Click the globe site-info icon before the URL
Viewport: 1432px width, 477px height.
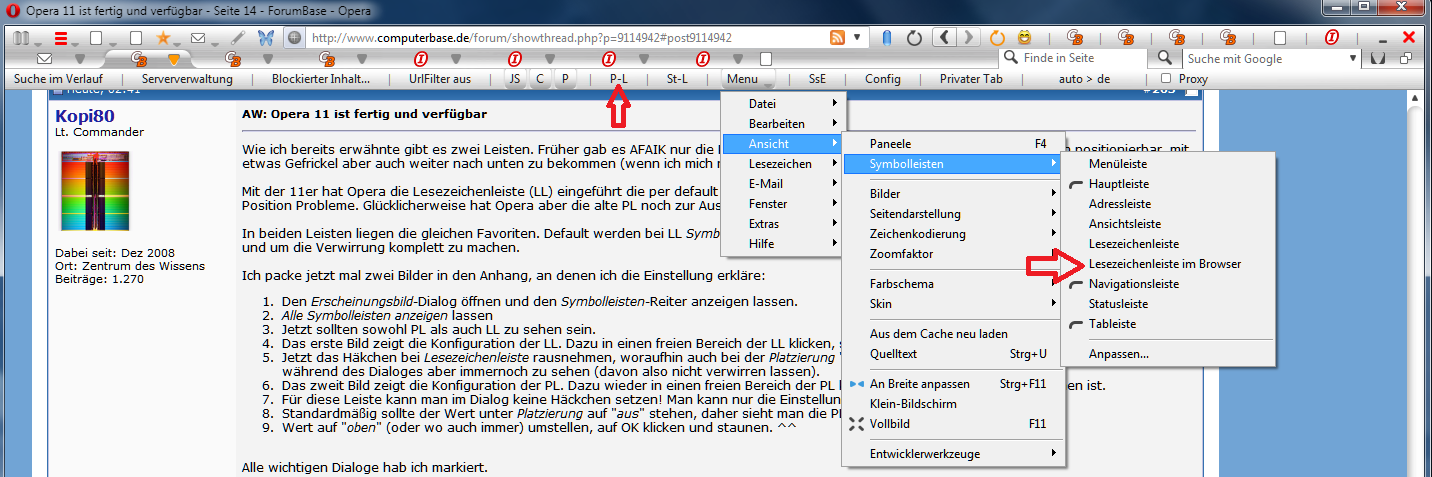(x=294, y=38)
